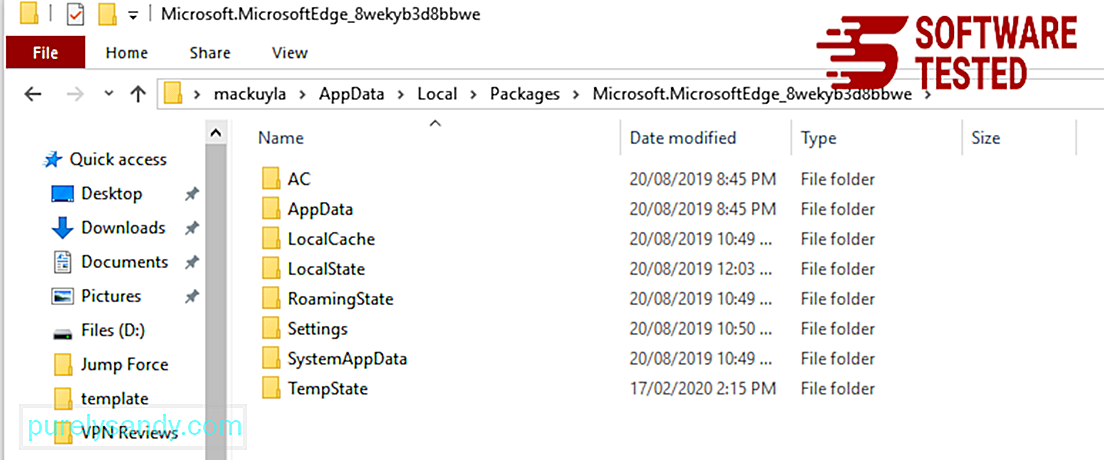This screenshot has height=460, width=1104.
Task: Select the LocalCache folder
Action: [331, 239]
